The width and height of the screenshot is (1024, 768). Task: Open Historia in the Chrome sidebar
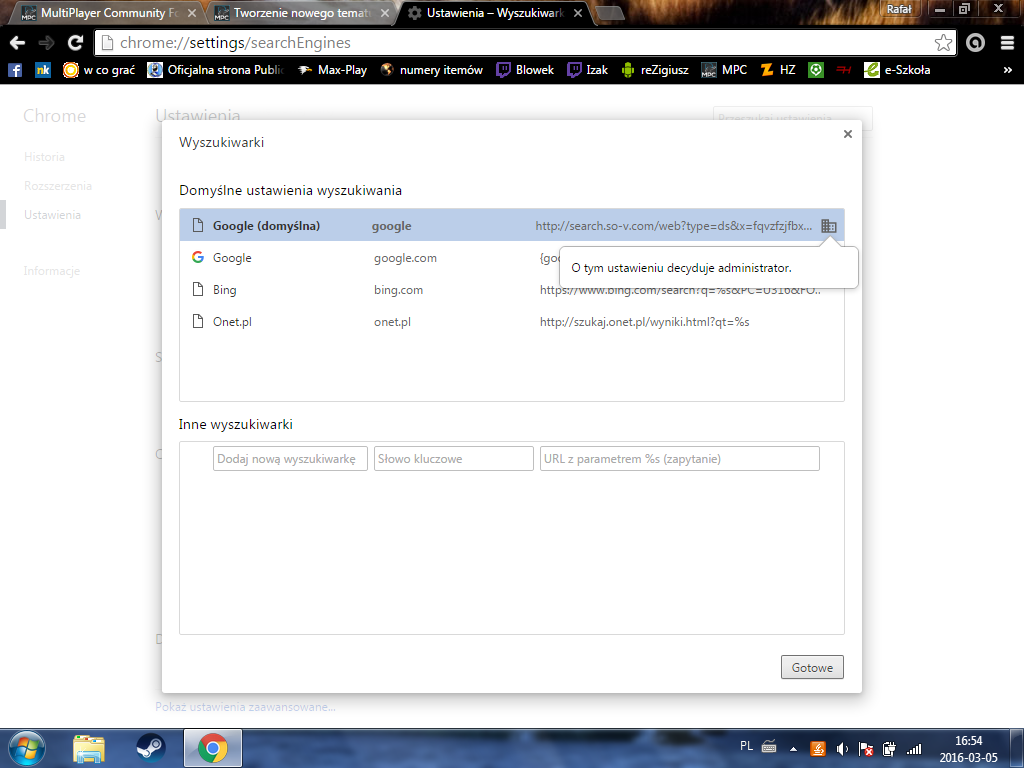(44, 157)
